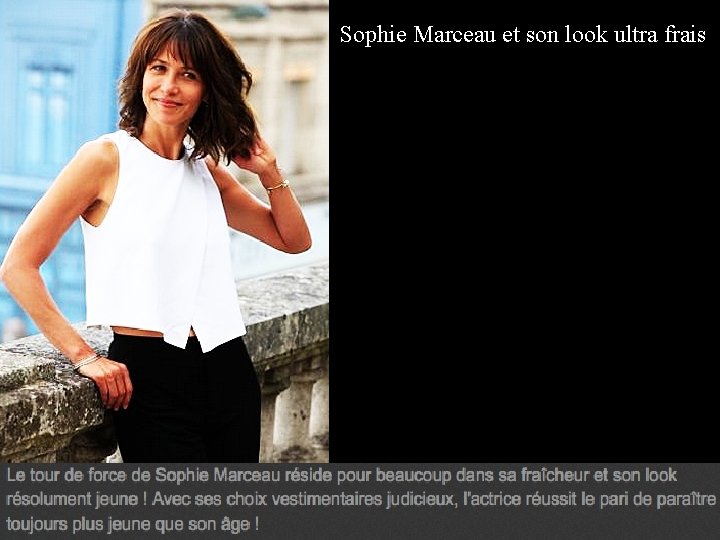Click the hand resting on the stone ledge
Image resolution: width=720 pixels, height=540 pixels.
coord(109,382)
